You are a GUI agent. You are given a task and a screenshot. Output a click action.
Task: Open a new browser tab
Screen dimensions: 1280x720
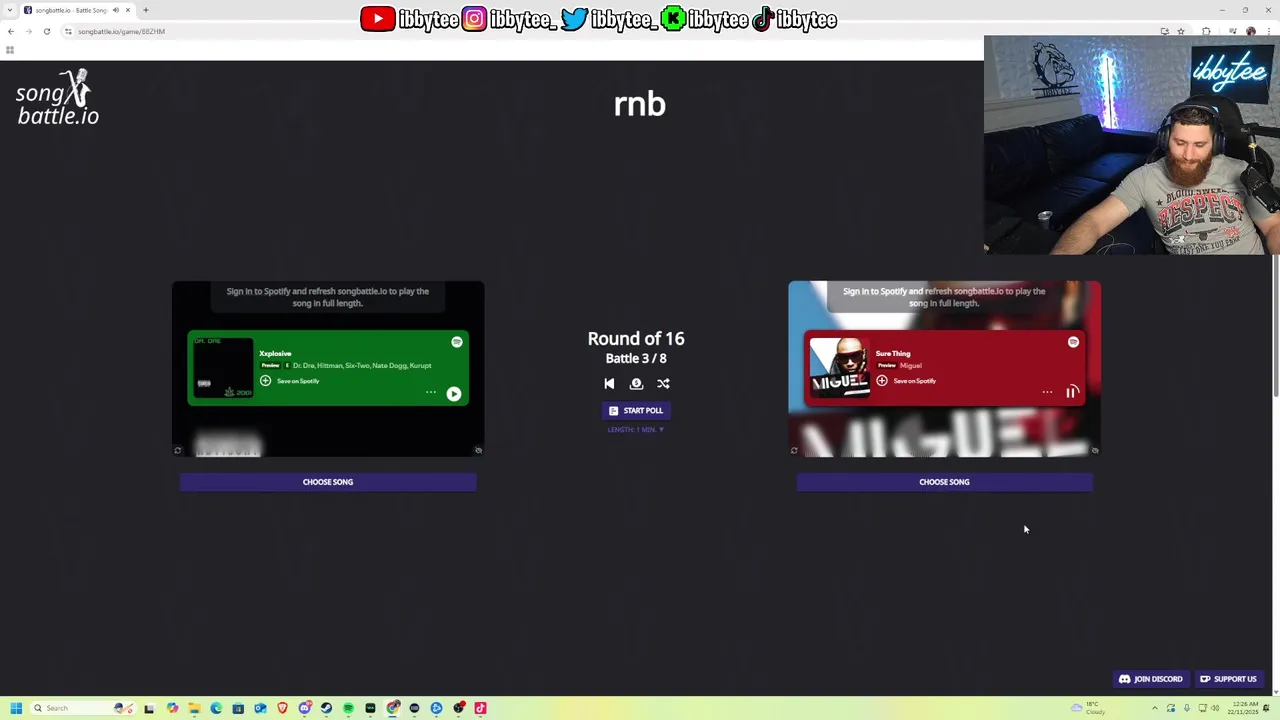(x=146, y=10)
